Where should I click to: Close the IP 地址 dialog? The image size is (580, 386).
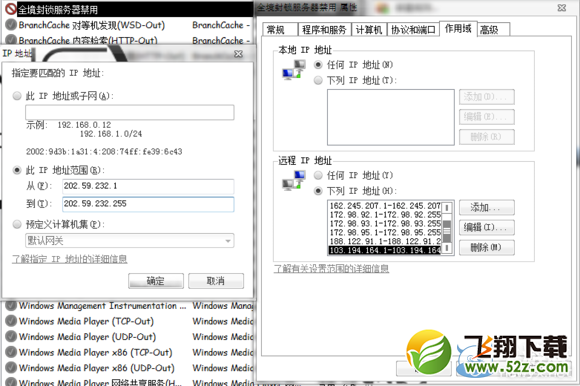239,54
